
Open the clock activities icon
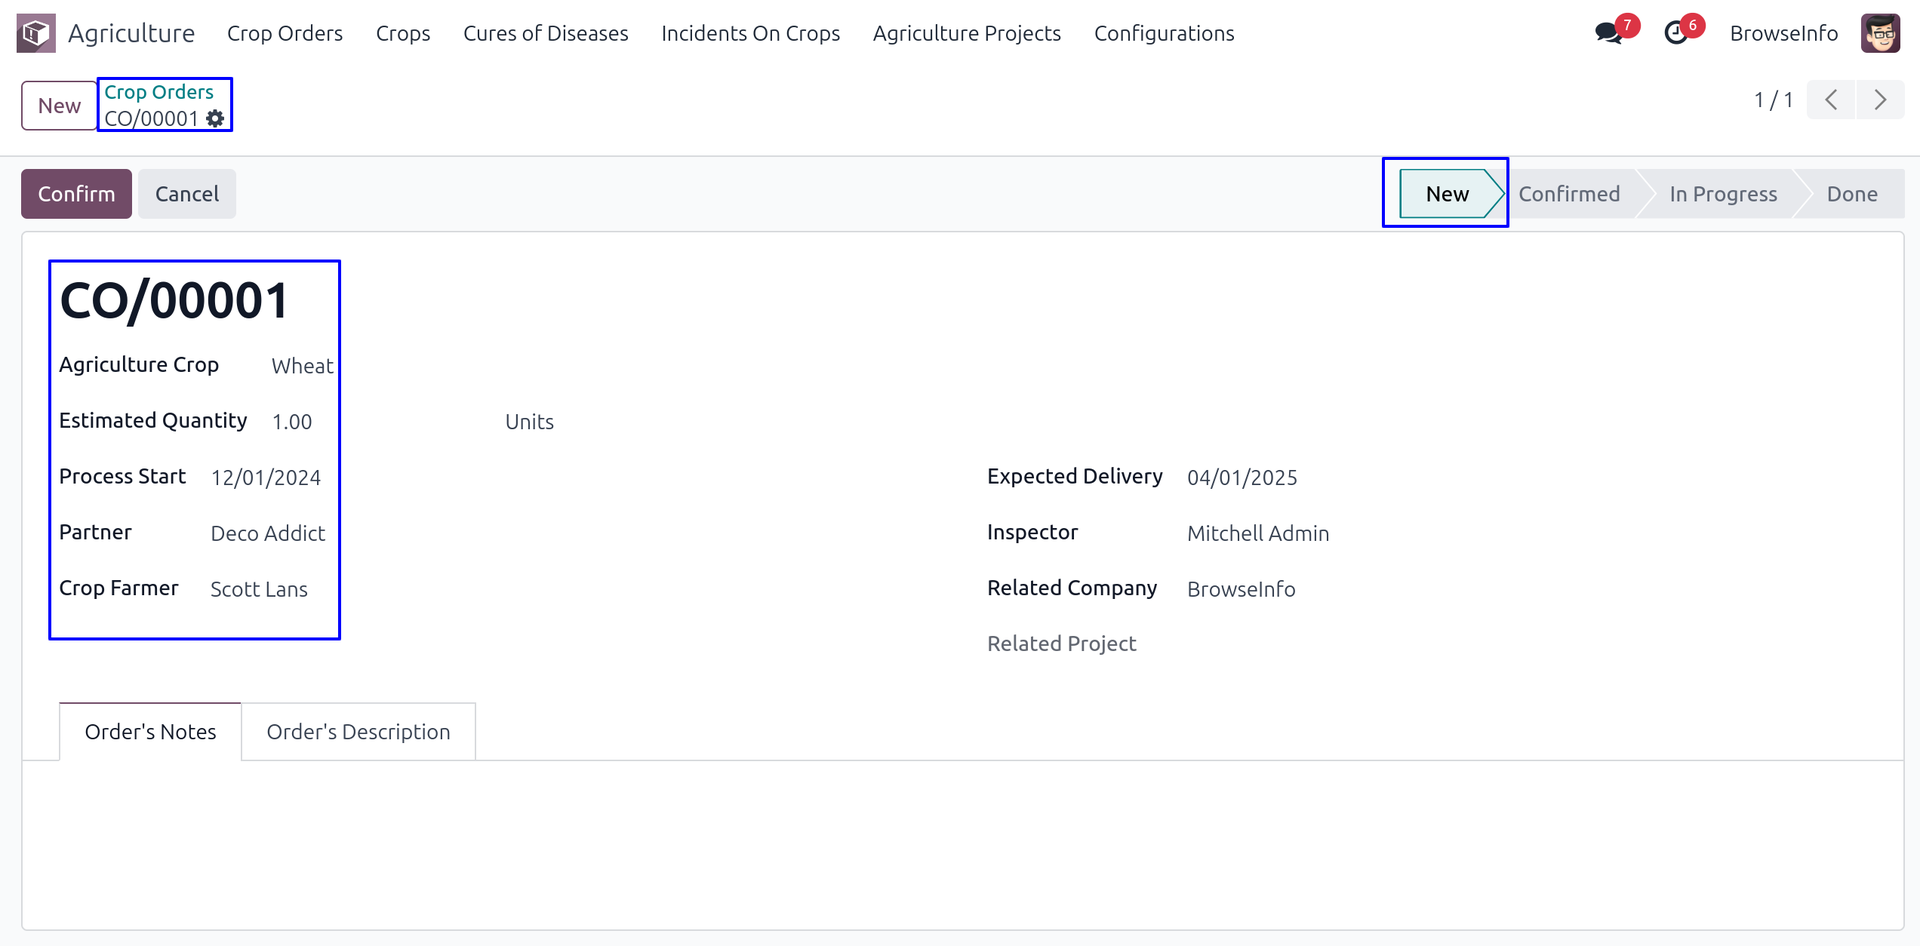(1676, 33)
